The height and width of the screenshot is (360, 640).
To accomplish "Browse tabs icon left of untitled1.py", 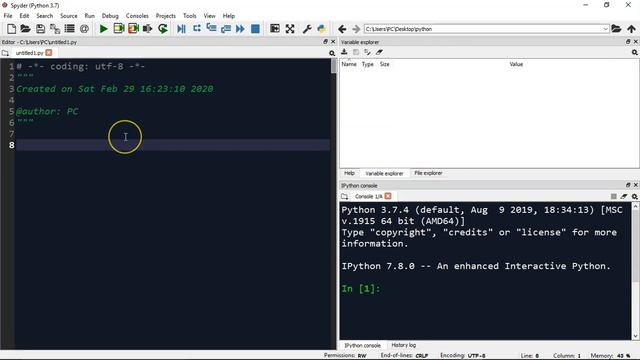I will tap(5, 53).
